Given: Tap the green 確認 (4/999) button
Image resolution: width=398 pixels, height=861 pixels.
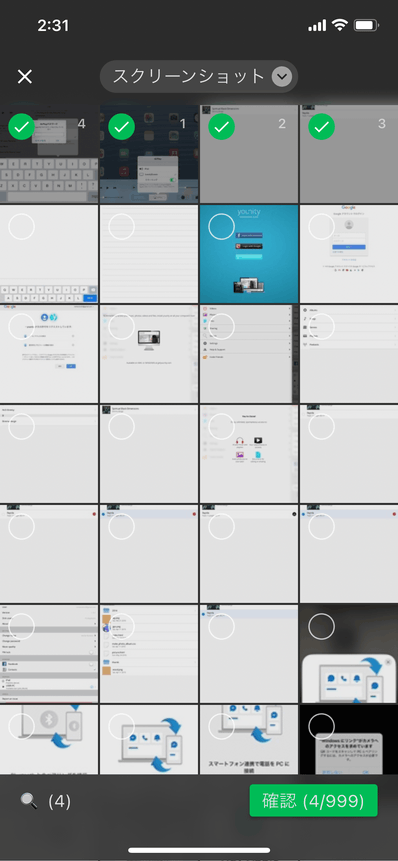Looking at the screenshot, I should pyautogui.click(x=313, y=801).
